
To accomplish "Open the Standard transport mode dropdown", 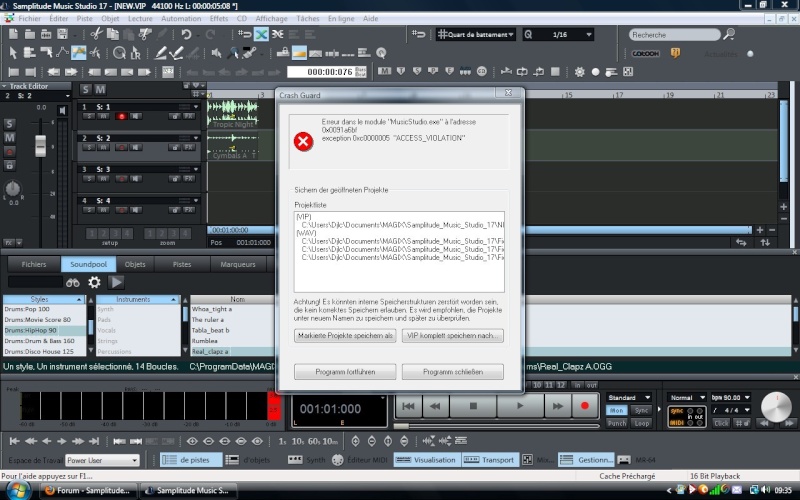I will pos(629,397).
